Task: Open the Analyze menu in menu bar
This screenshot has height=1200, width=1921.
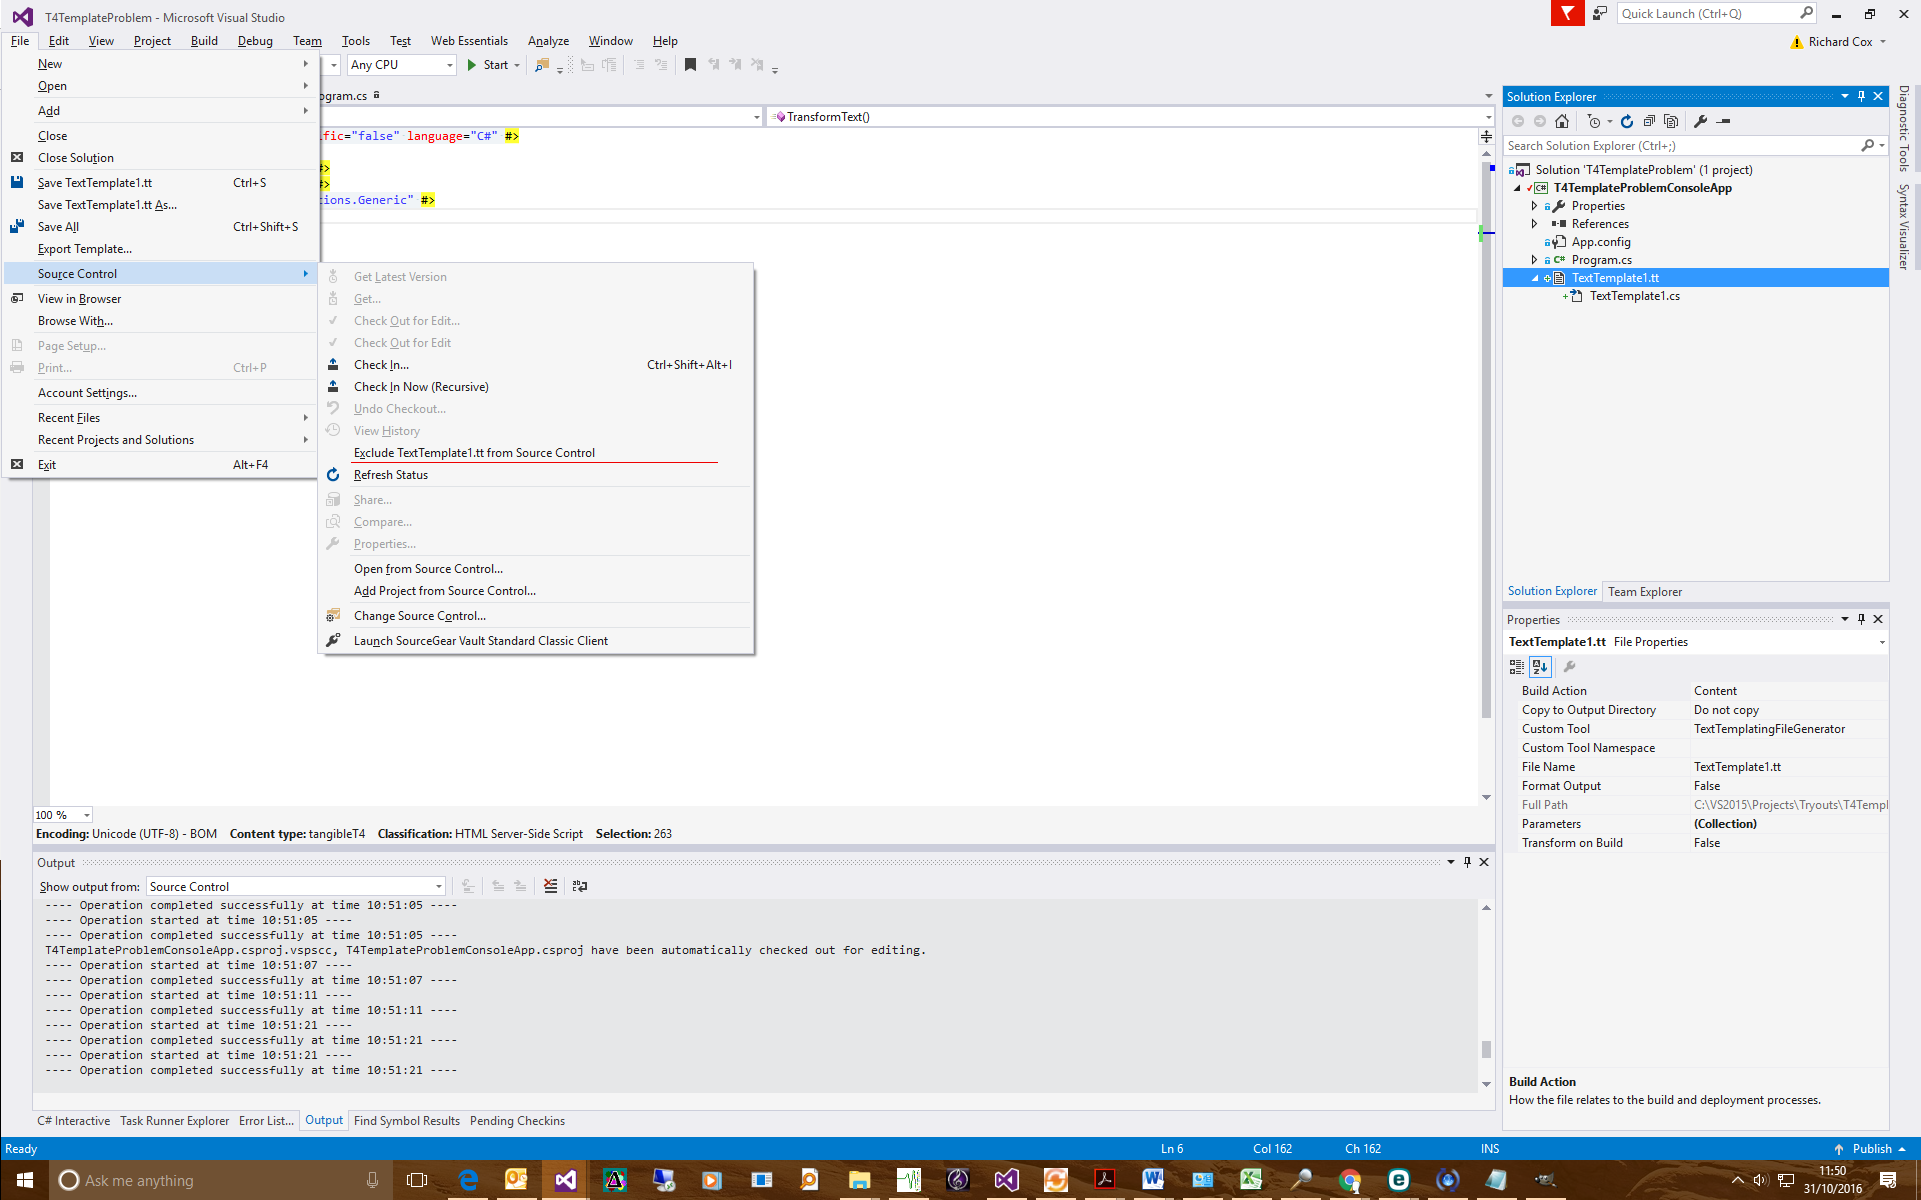Action: click(548, 41)
